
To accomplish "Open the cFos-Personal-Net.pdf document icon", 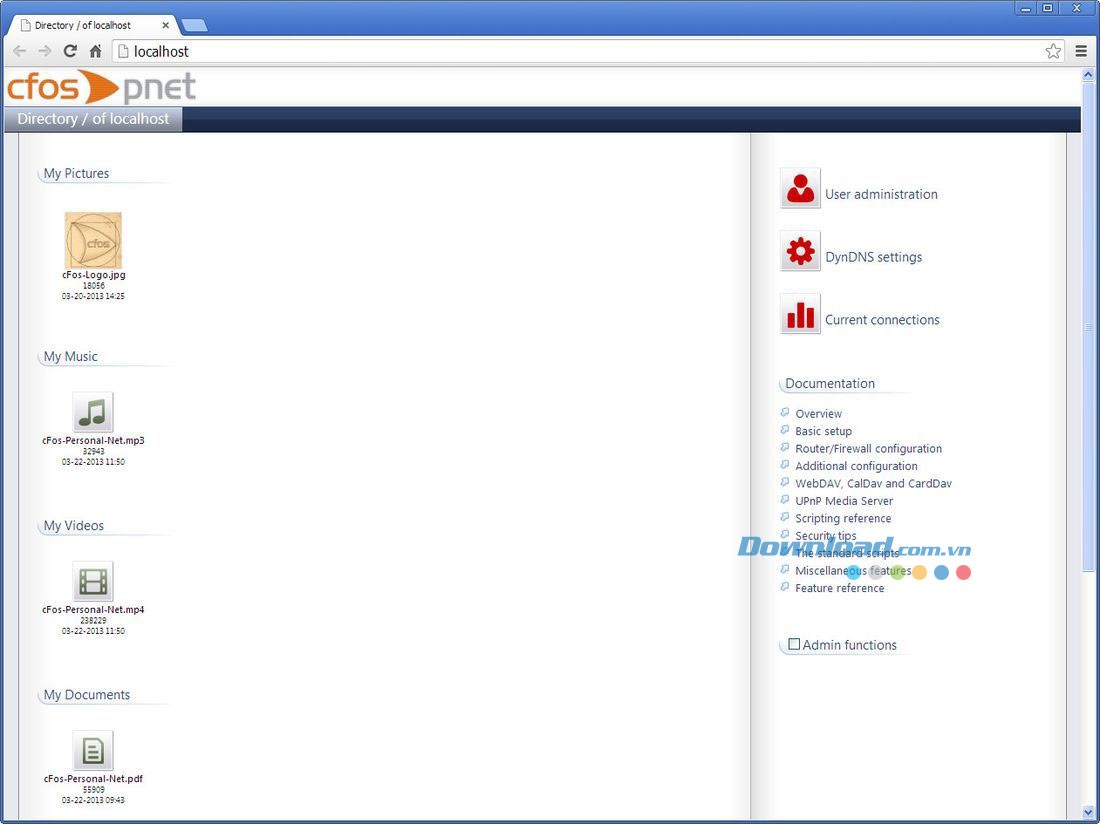I will [93, 750].
